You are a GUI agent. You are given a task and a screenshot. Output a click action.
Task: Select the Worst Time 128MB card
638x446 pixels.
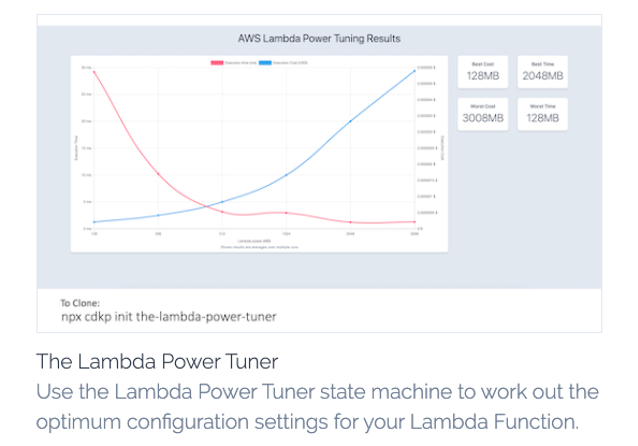pos(542,114)
